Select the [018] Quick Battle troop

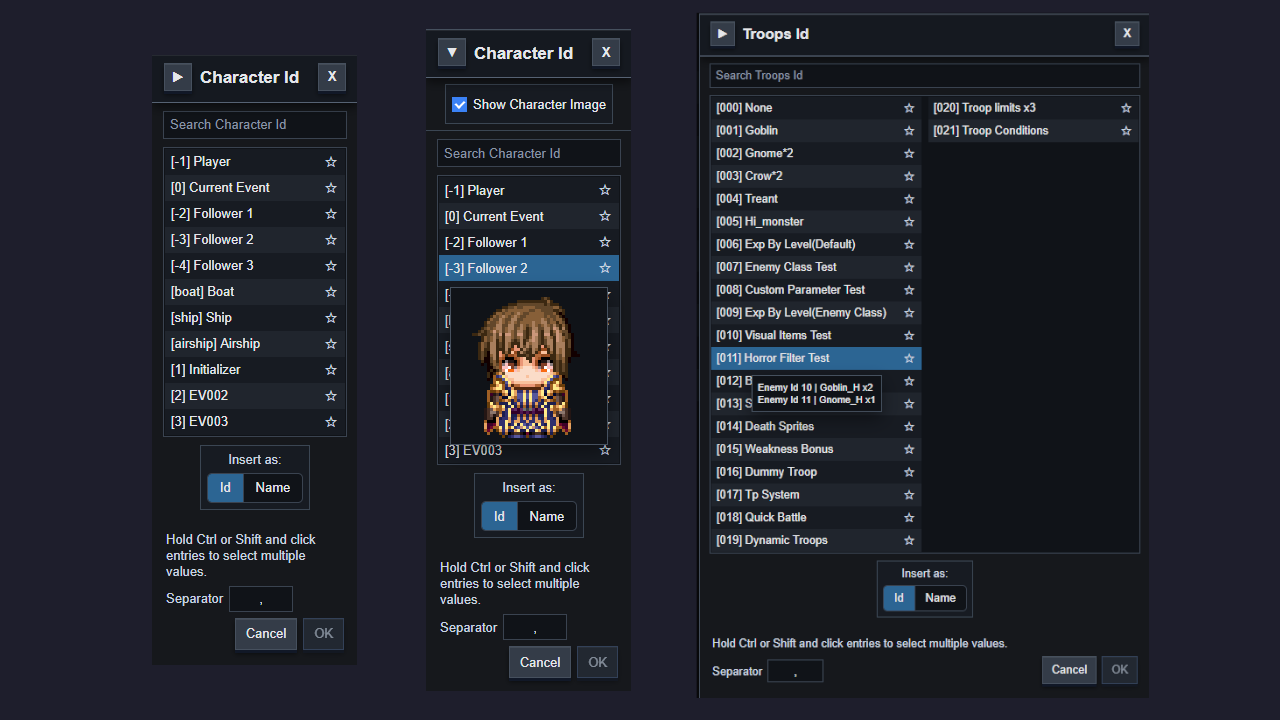(x=816, y=518)
